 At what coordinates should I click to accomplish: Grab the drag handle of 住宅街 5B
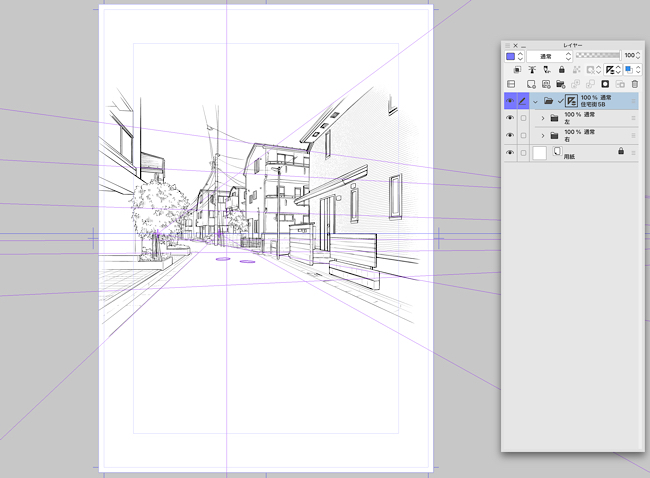coord(633,101)
